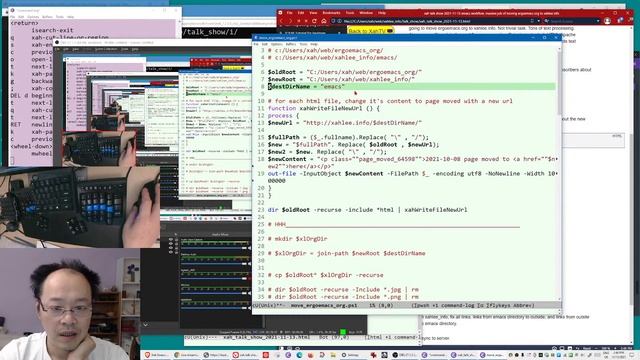The image size is (640, 360).
Task: Adjust fourth OBS mixer volume slider
Action: tap(214, 293)
